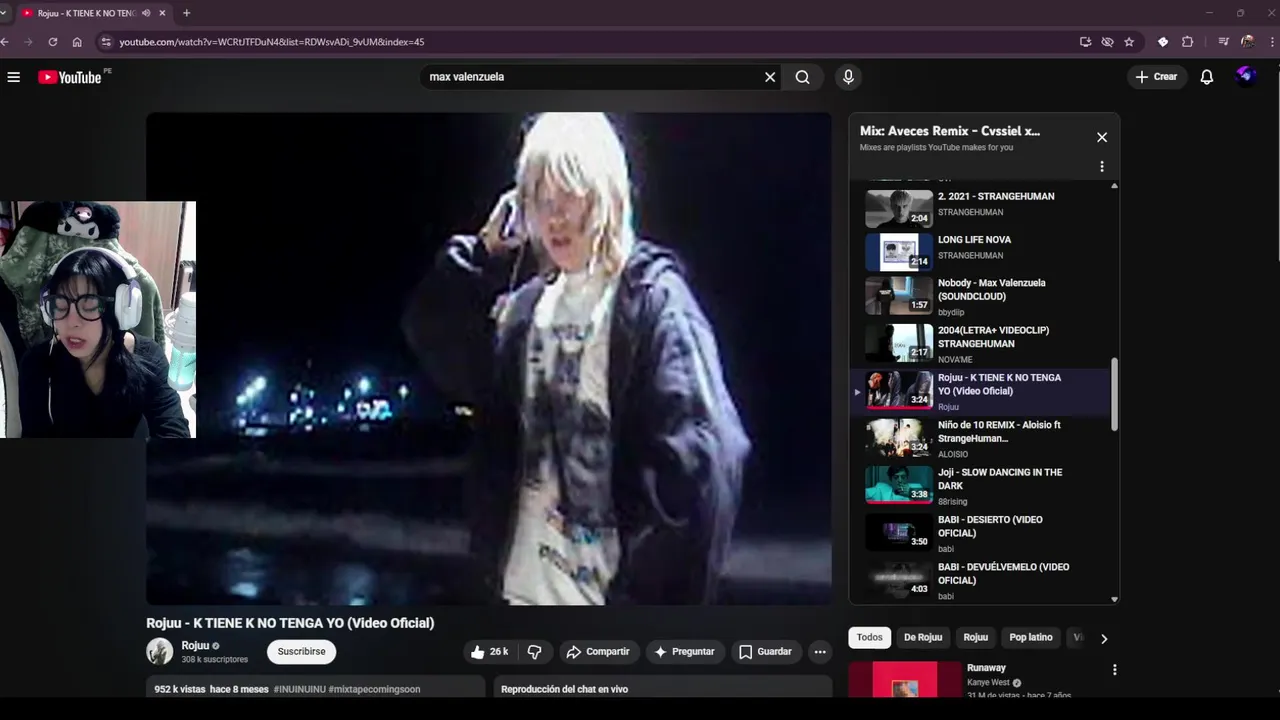Play BABI - DEVUÉLVEMELO from playlist
Viewport: 1280px width, 720px height.
tap(980, 581)
